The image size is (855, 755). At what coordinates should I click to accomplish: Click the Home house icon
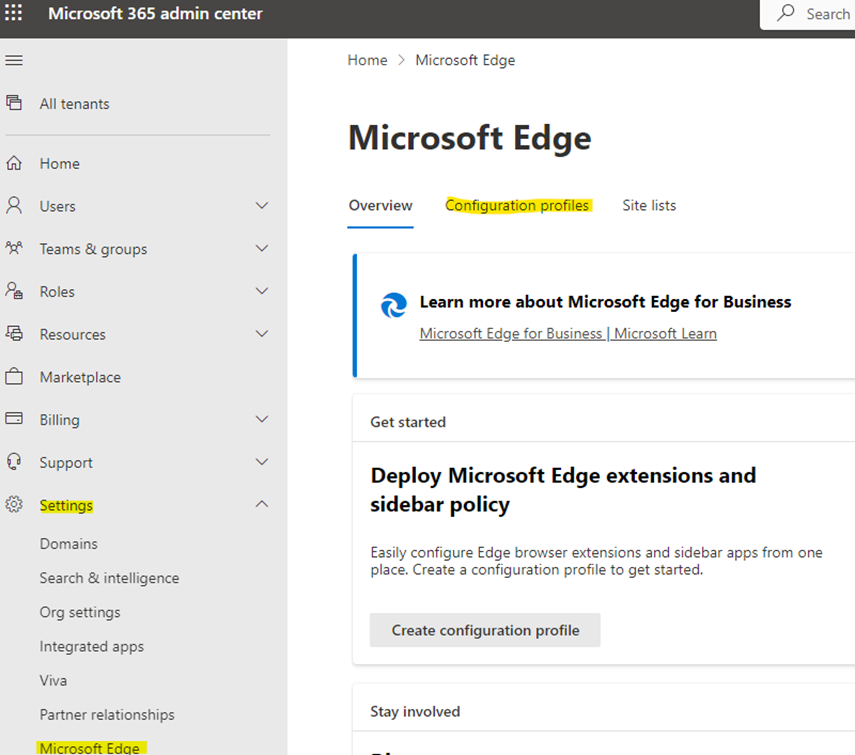pyautogui.click(x=14, y=163)
